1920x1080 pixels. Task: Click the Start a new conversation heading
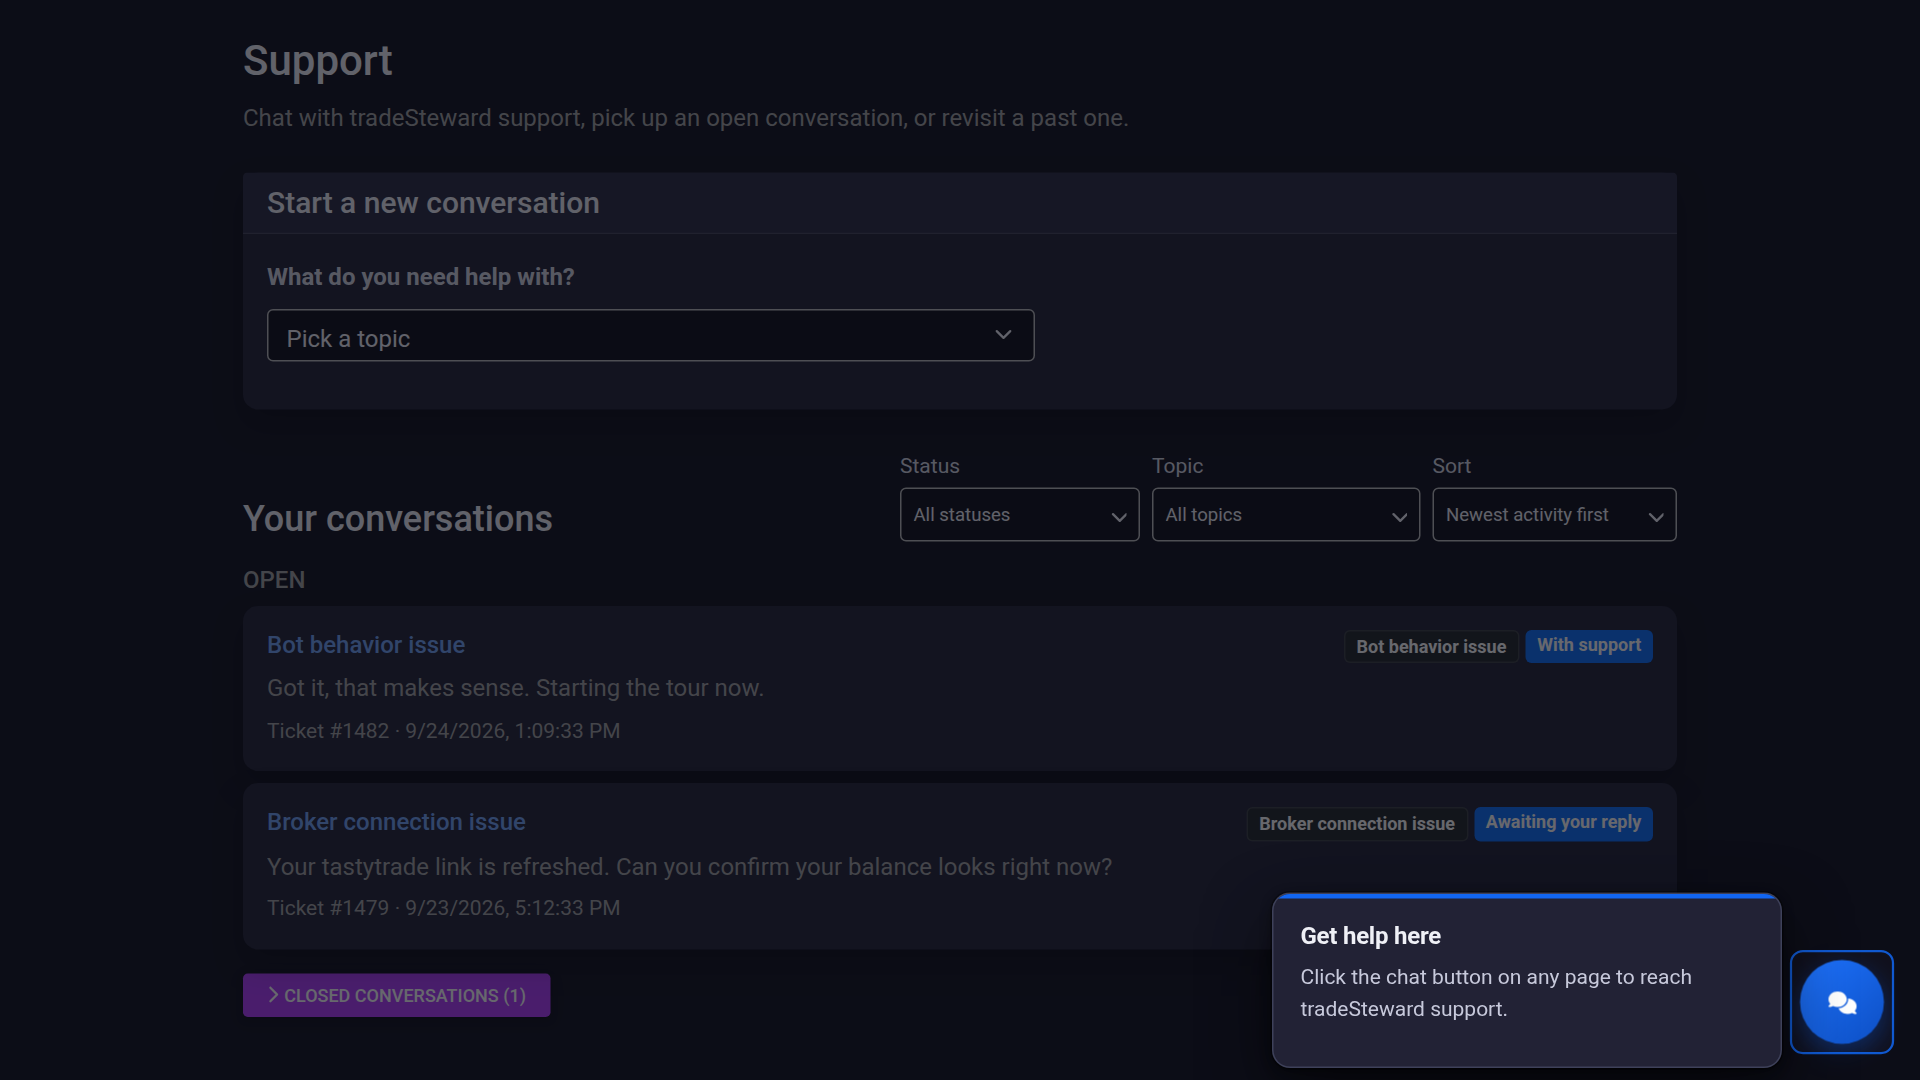pos(433,203)
